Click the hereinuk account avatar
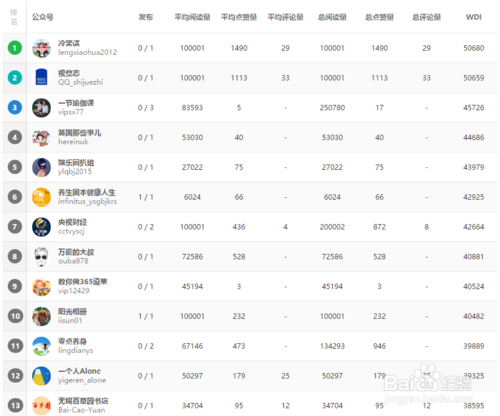Screen dimensions: 500x416 41,137
